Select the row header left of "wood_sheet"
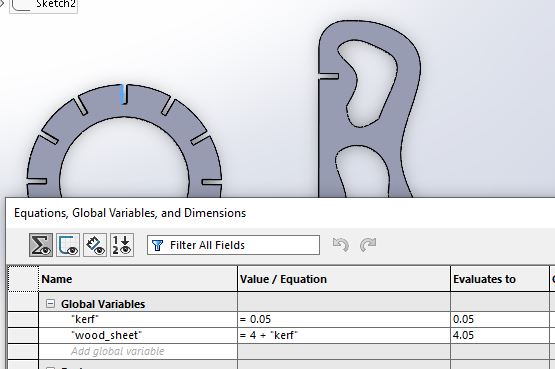This screenshot has width=555, height=369. coord(23,335)
